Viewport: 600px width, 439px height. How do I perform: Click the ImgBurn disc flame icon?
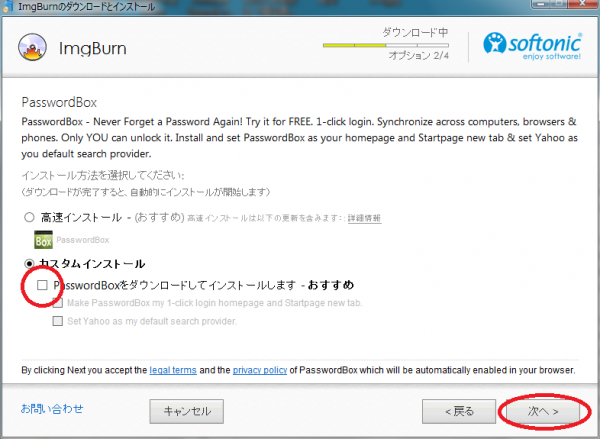point(32,47)
